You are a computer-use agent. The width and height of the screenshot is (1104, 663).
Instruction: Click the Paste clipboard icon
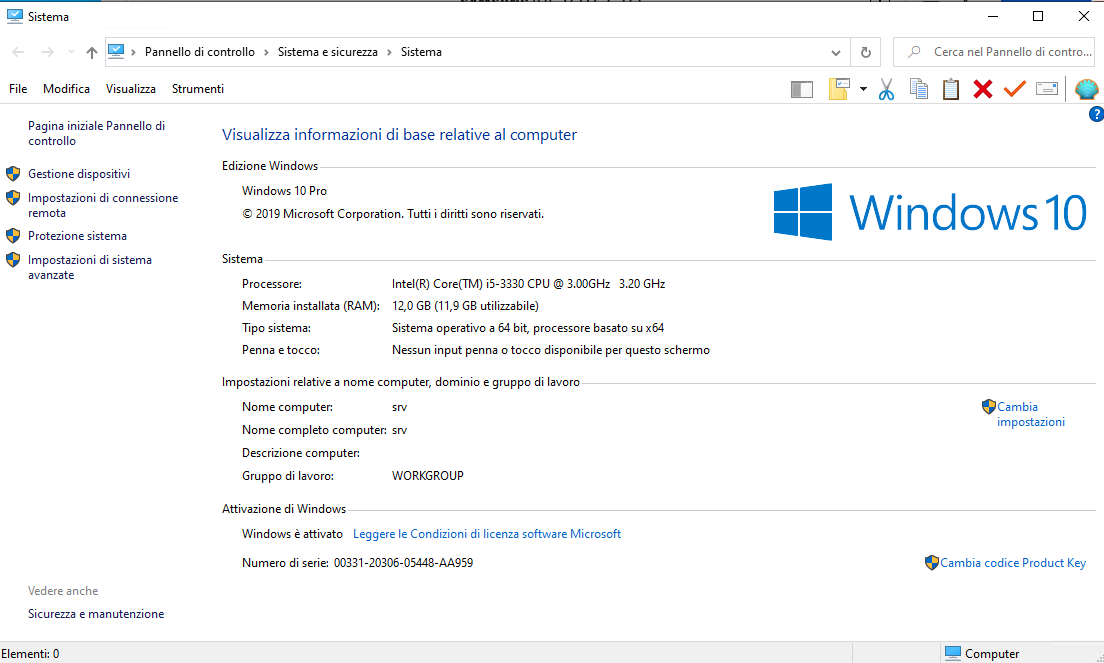(951, 89)
